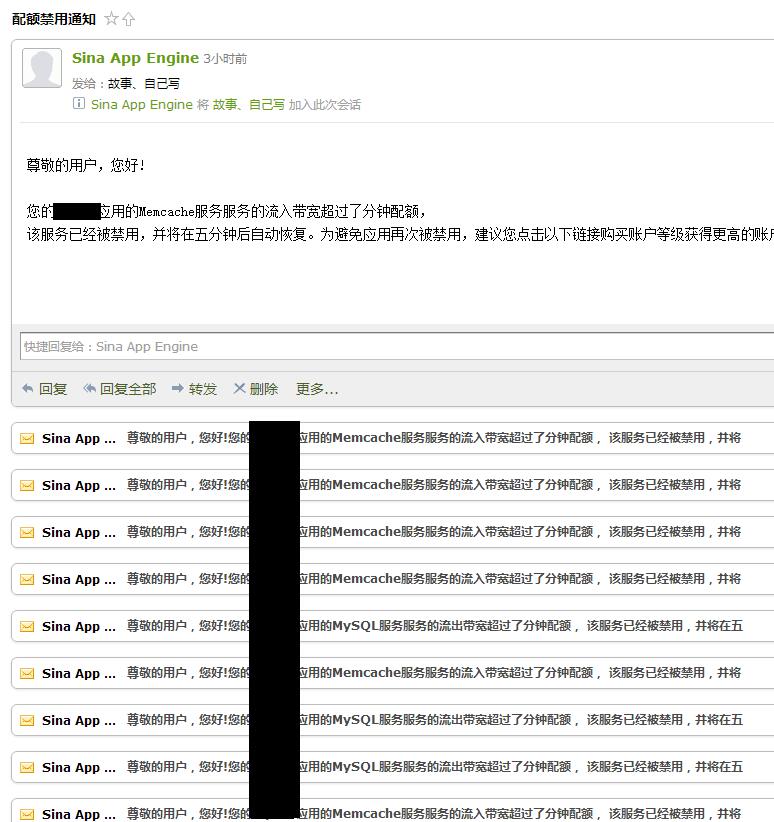Click the forward arrow icon
Image resolution: width=774 pixels, height=822 pixels.
pos(178,388)
